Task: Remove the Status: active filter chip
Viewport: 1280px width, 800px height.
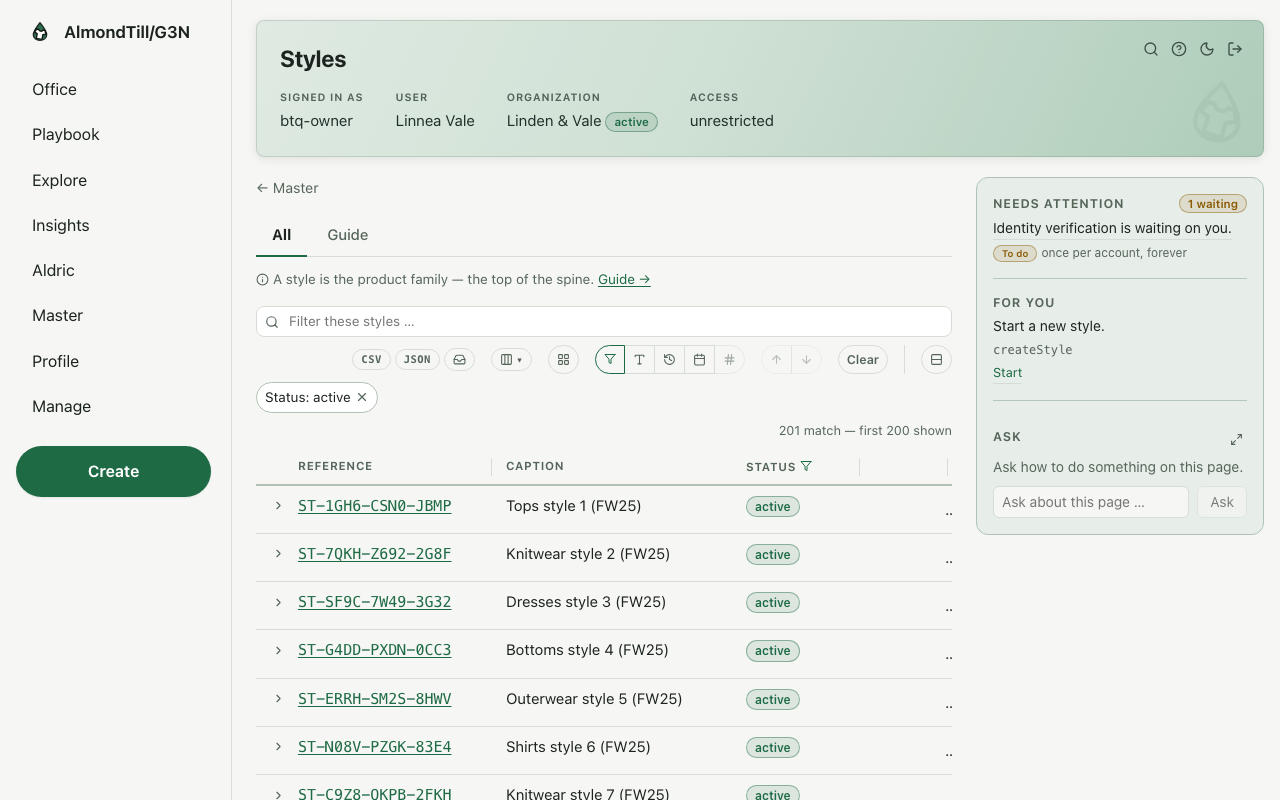Action: pos(362,397)
